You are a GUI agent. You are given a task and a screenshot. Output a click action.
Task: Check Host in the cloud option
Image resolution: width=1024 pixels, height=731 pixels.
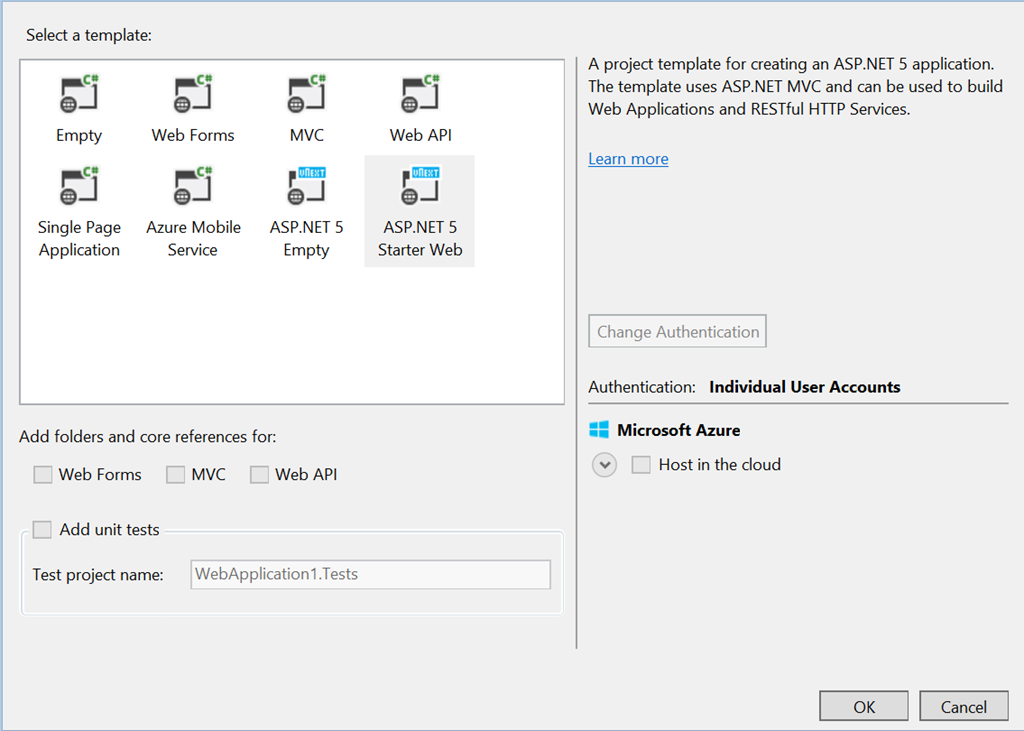[641, 464]
